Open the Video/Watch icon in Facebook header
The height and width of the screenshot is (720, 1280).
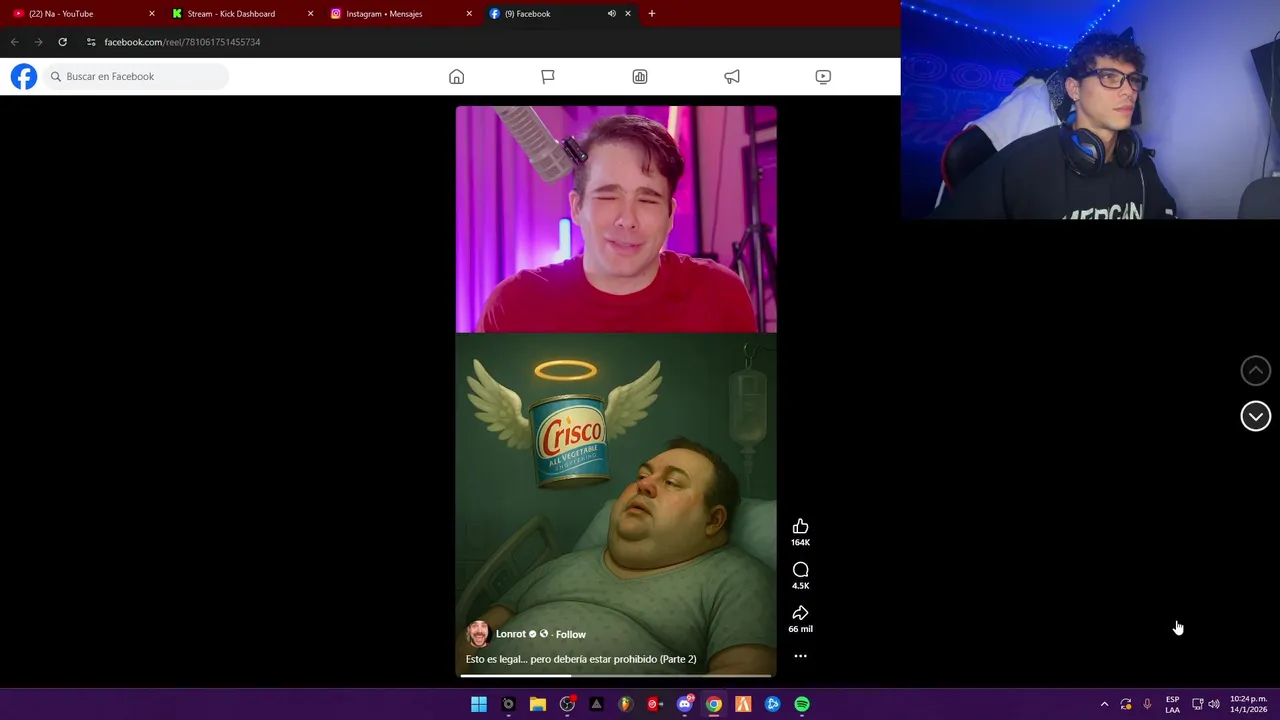pos(823,77)
